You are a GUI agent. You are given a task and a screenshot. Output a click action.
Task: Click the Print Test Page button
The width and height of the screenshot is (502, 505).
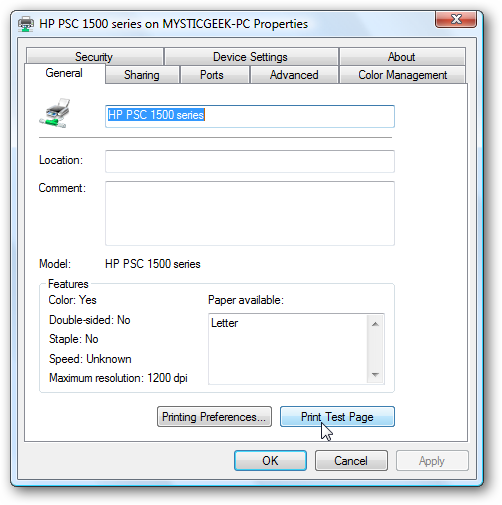pyautogui.click(x=337, y=417)
